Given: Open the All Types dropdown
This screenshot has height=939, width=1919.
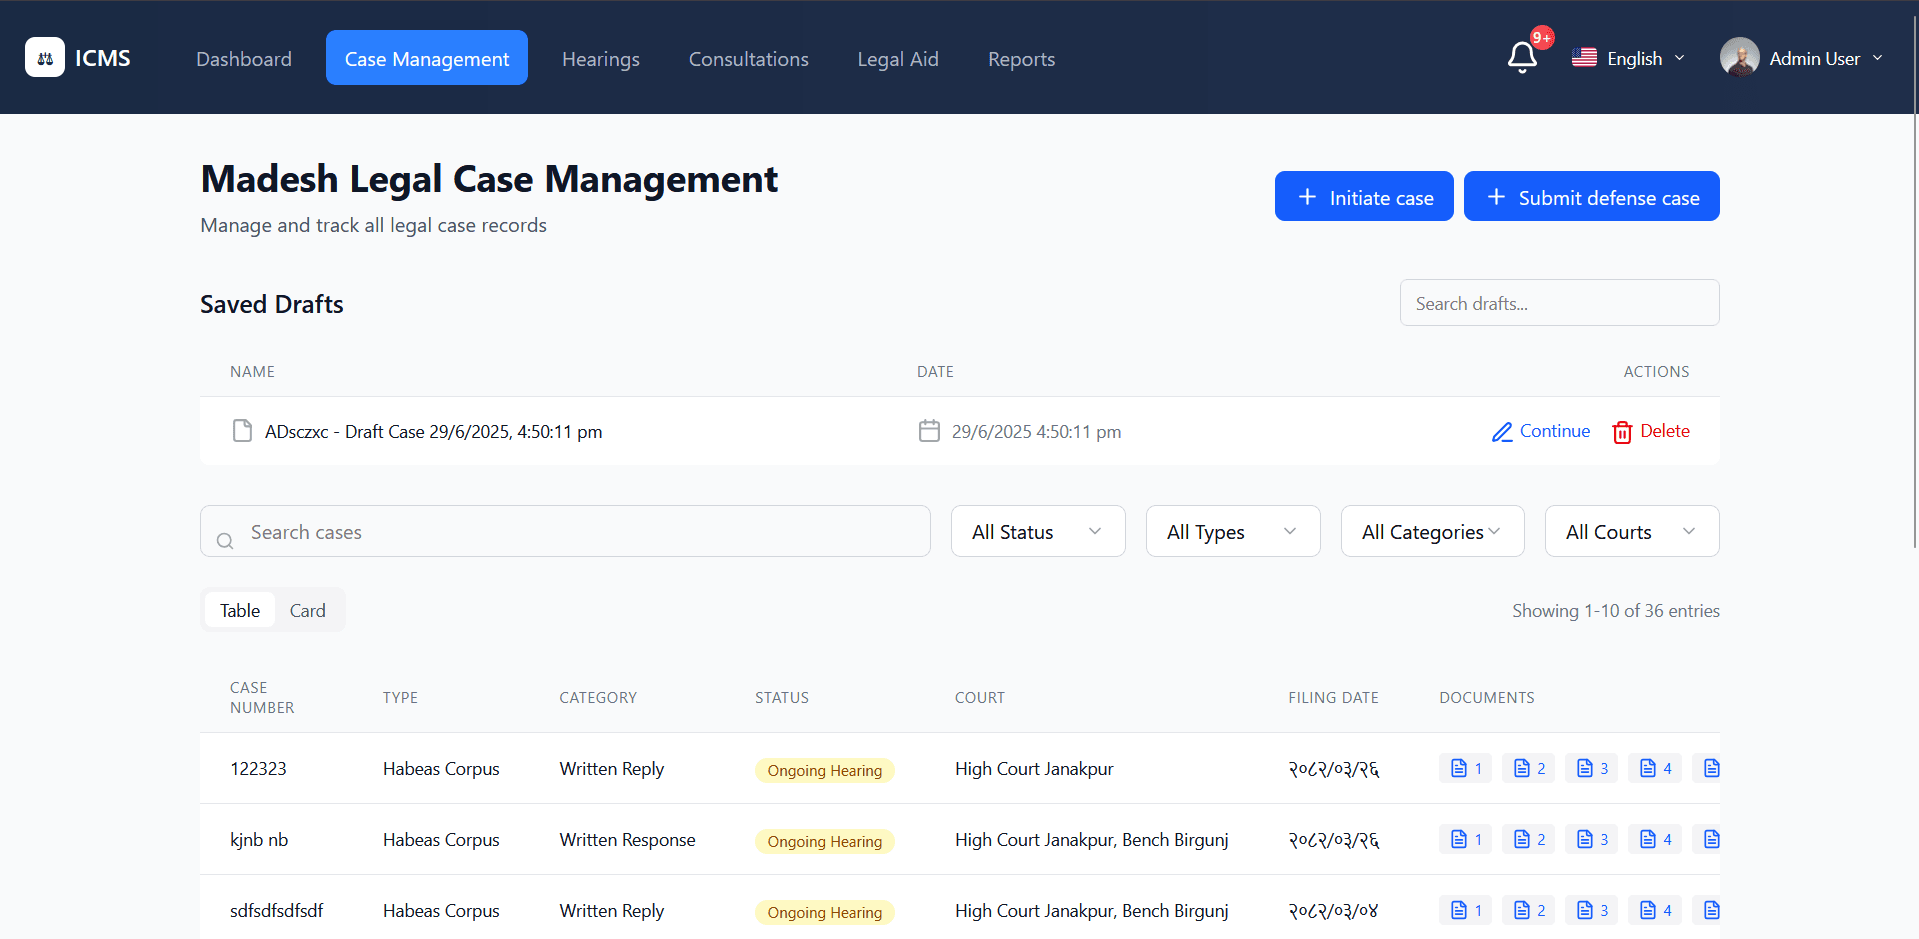Looking at the screenshot, I should point(1232,531).
